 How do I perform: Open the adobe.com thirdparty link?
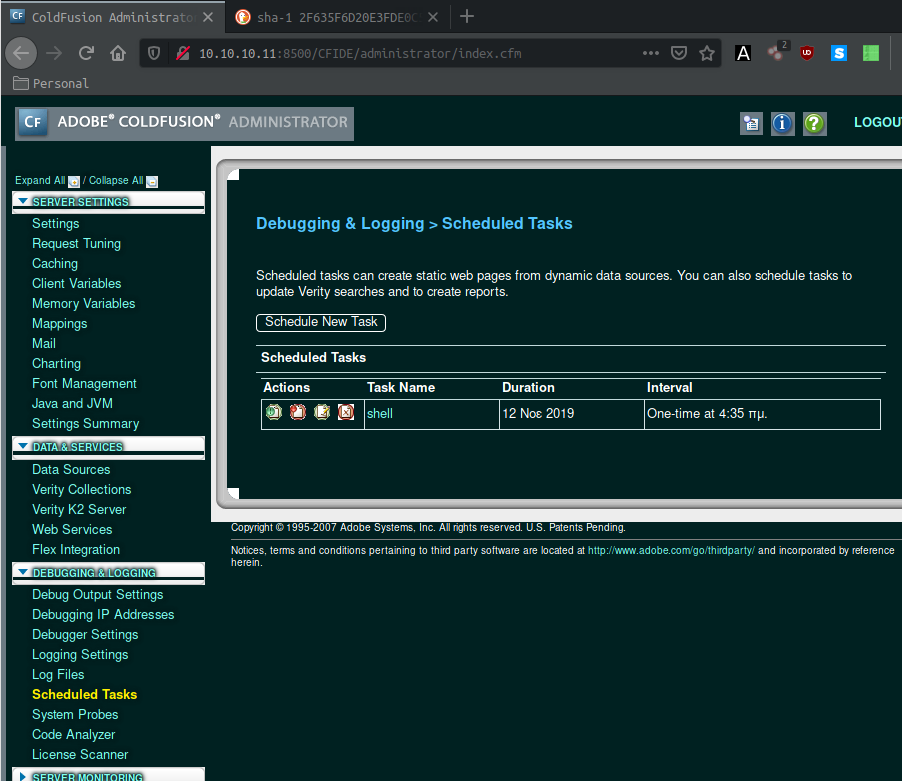coord(671,550)
